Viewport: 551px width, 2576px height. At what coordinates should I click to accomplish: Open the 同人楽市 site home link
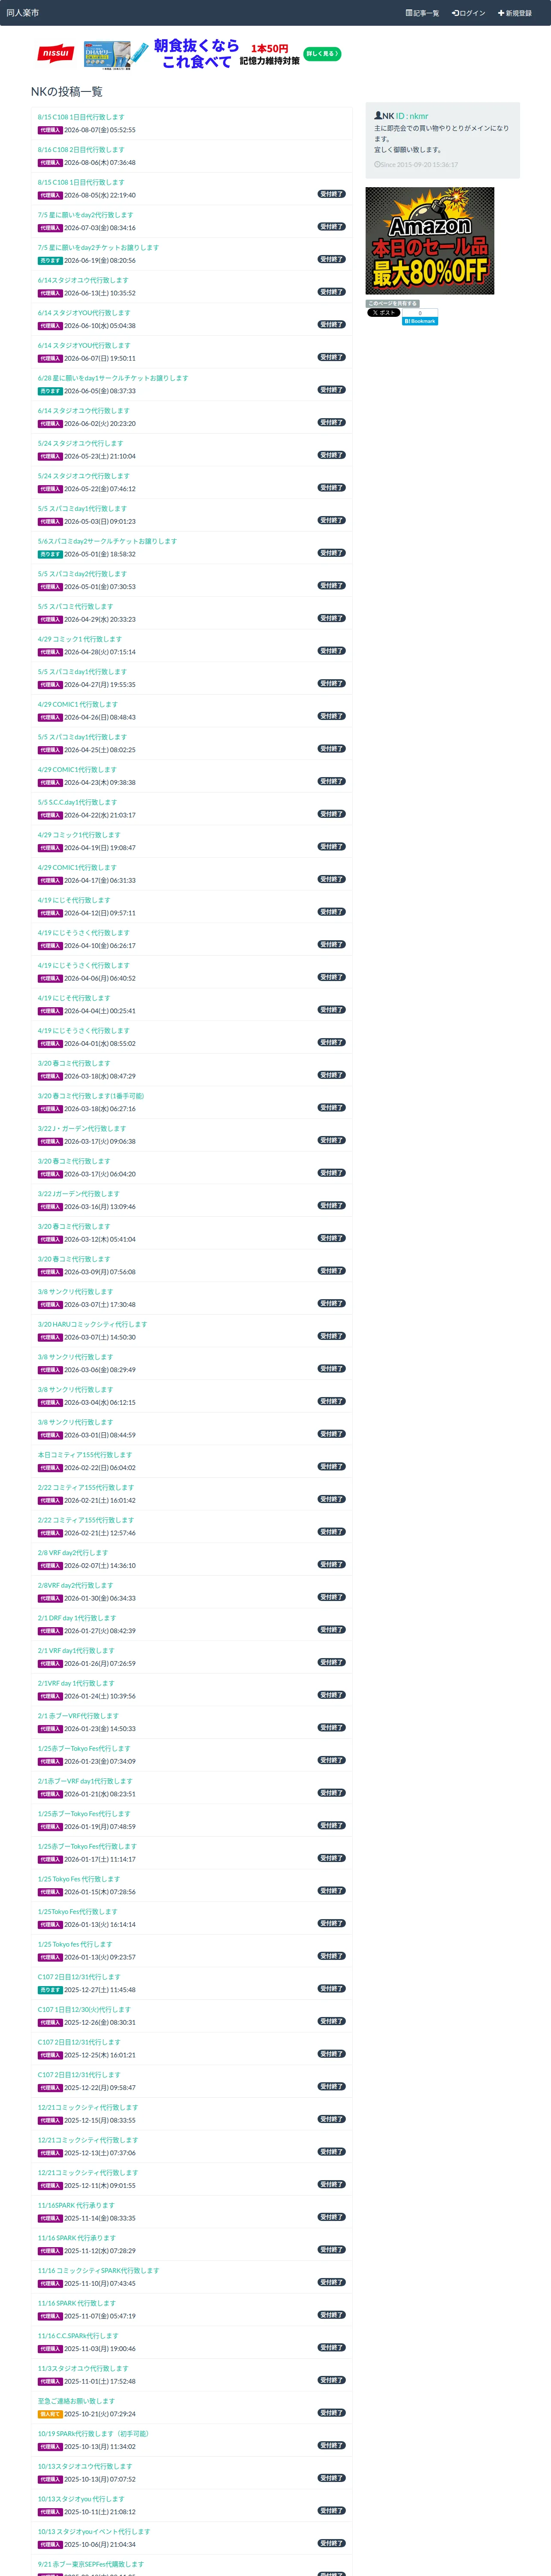22,13
